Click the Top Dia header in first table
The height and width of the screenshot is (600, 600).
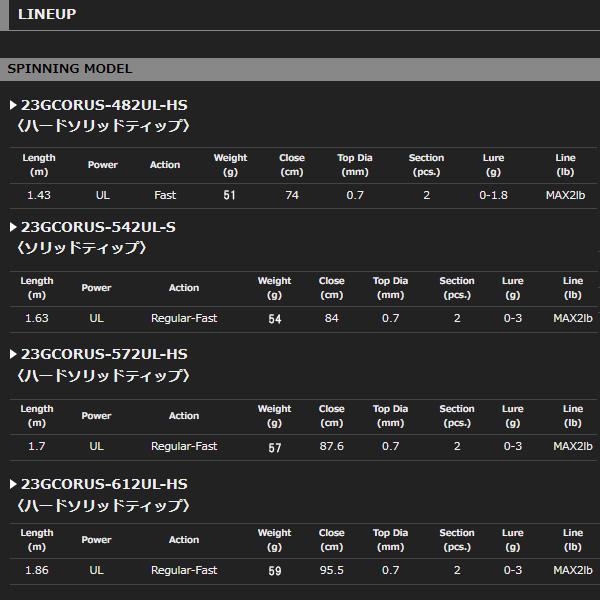[x=355, y=165]
